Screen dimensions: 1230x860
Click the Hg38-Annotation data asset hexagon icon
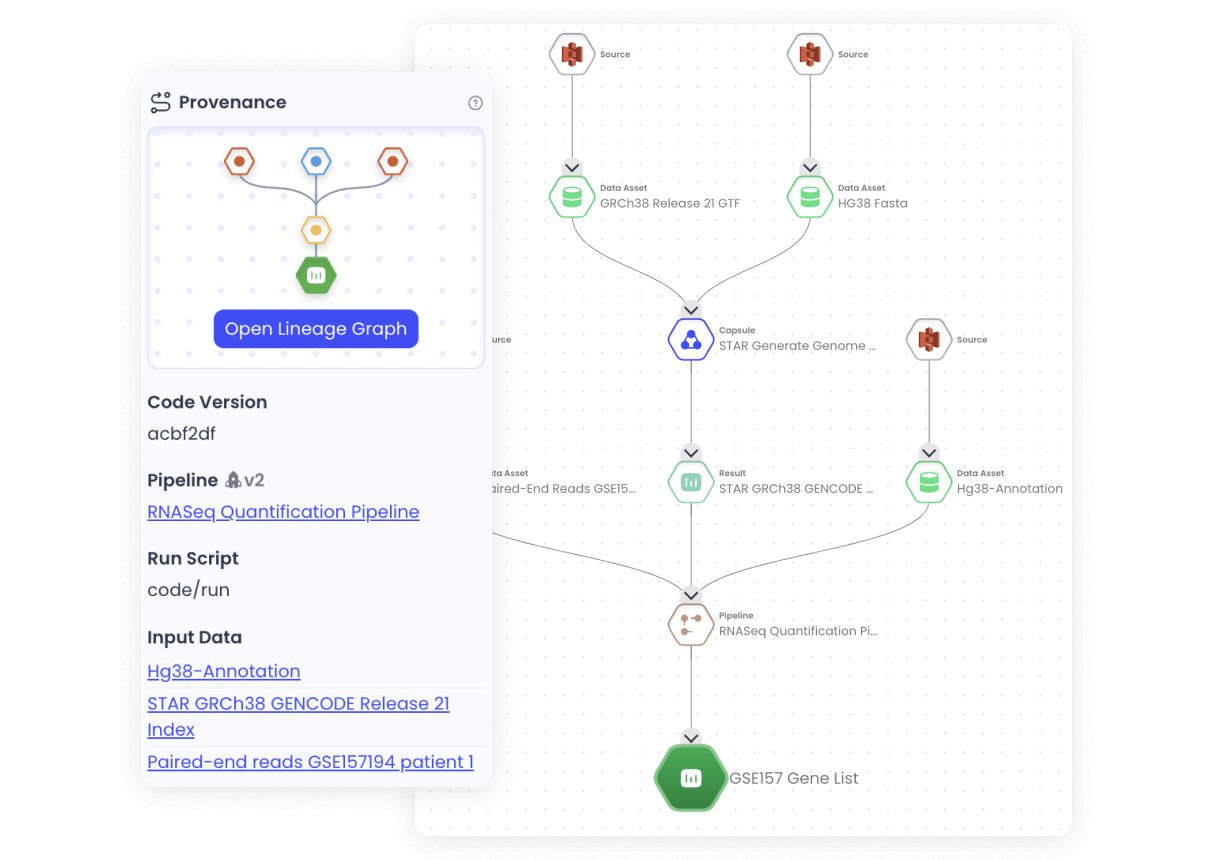click(x=928, y=482)
